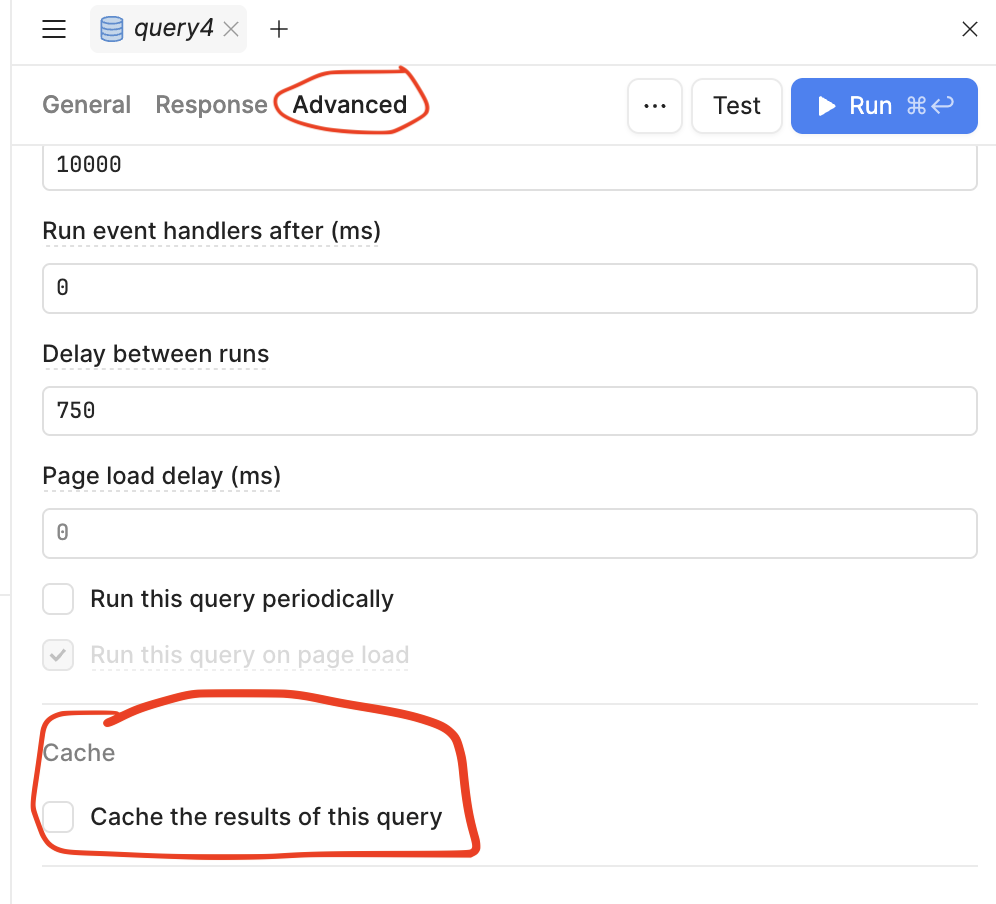Toggle Run this query on page load
This screenshot has height=904, width=996.
tap(58, 655)
